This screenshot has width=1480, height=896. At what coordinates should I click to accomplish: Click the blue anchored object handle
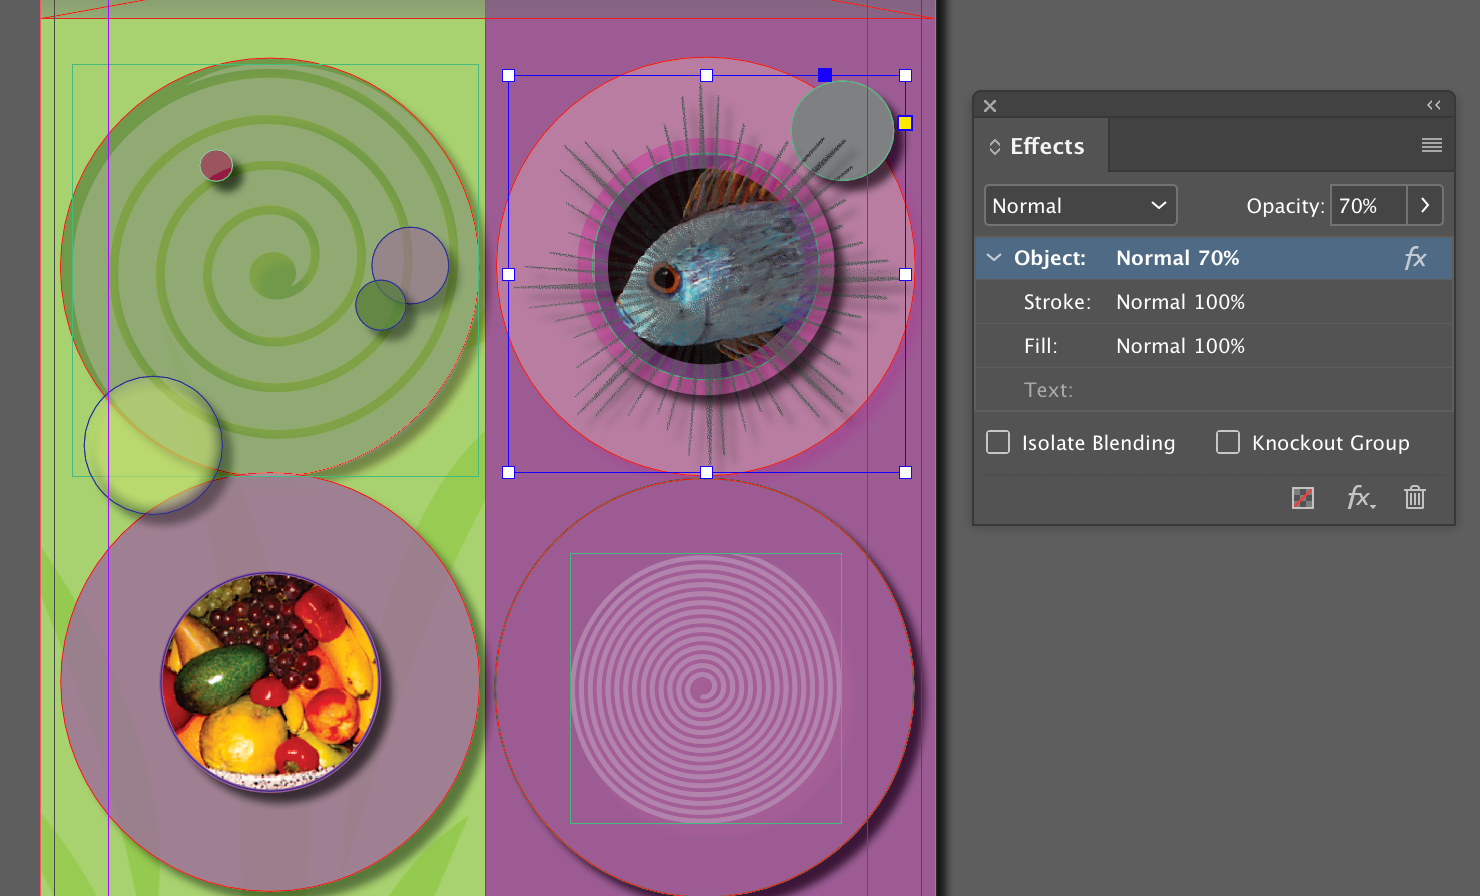pos(825,75)
